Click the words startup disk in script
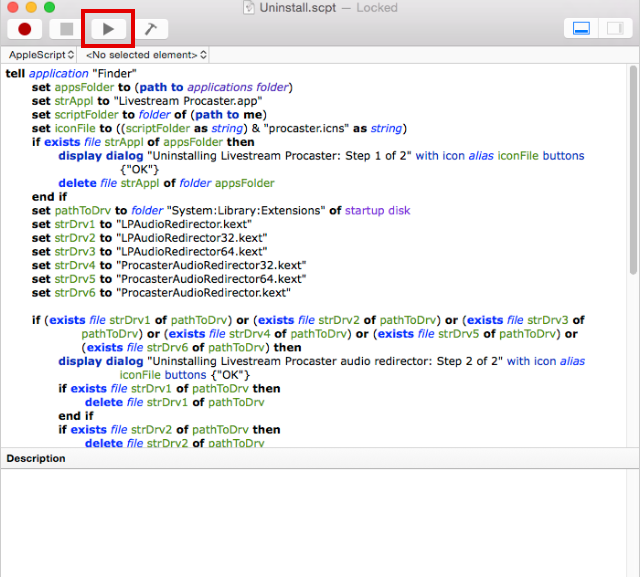Image resolution: width=640 pixels, height=577 pixels. (x=378, y=211)
